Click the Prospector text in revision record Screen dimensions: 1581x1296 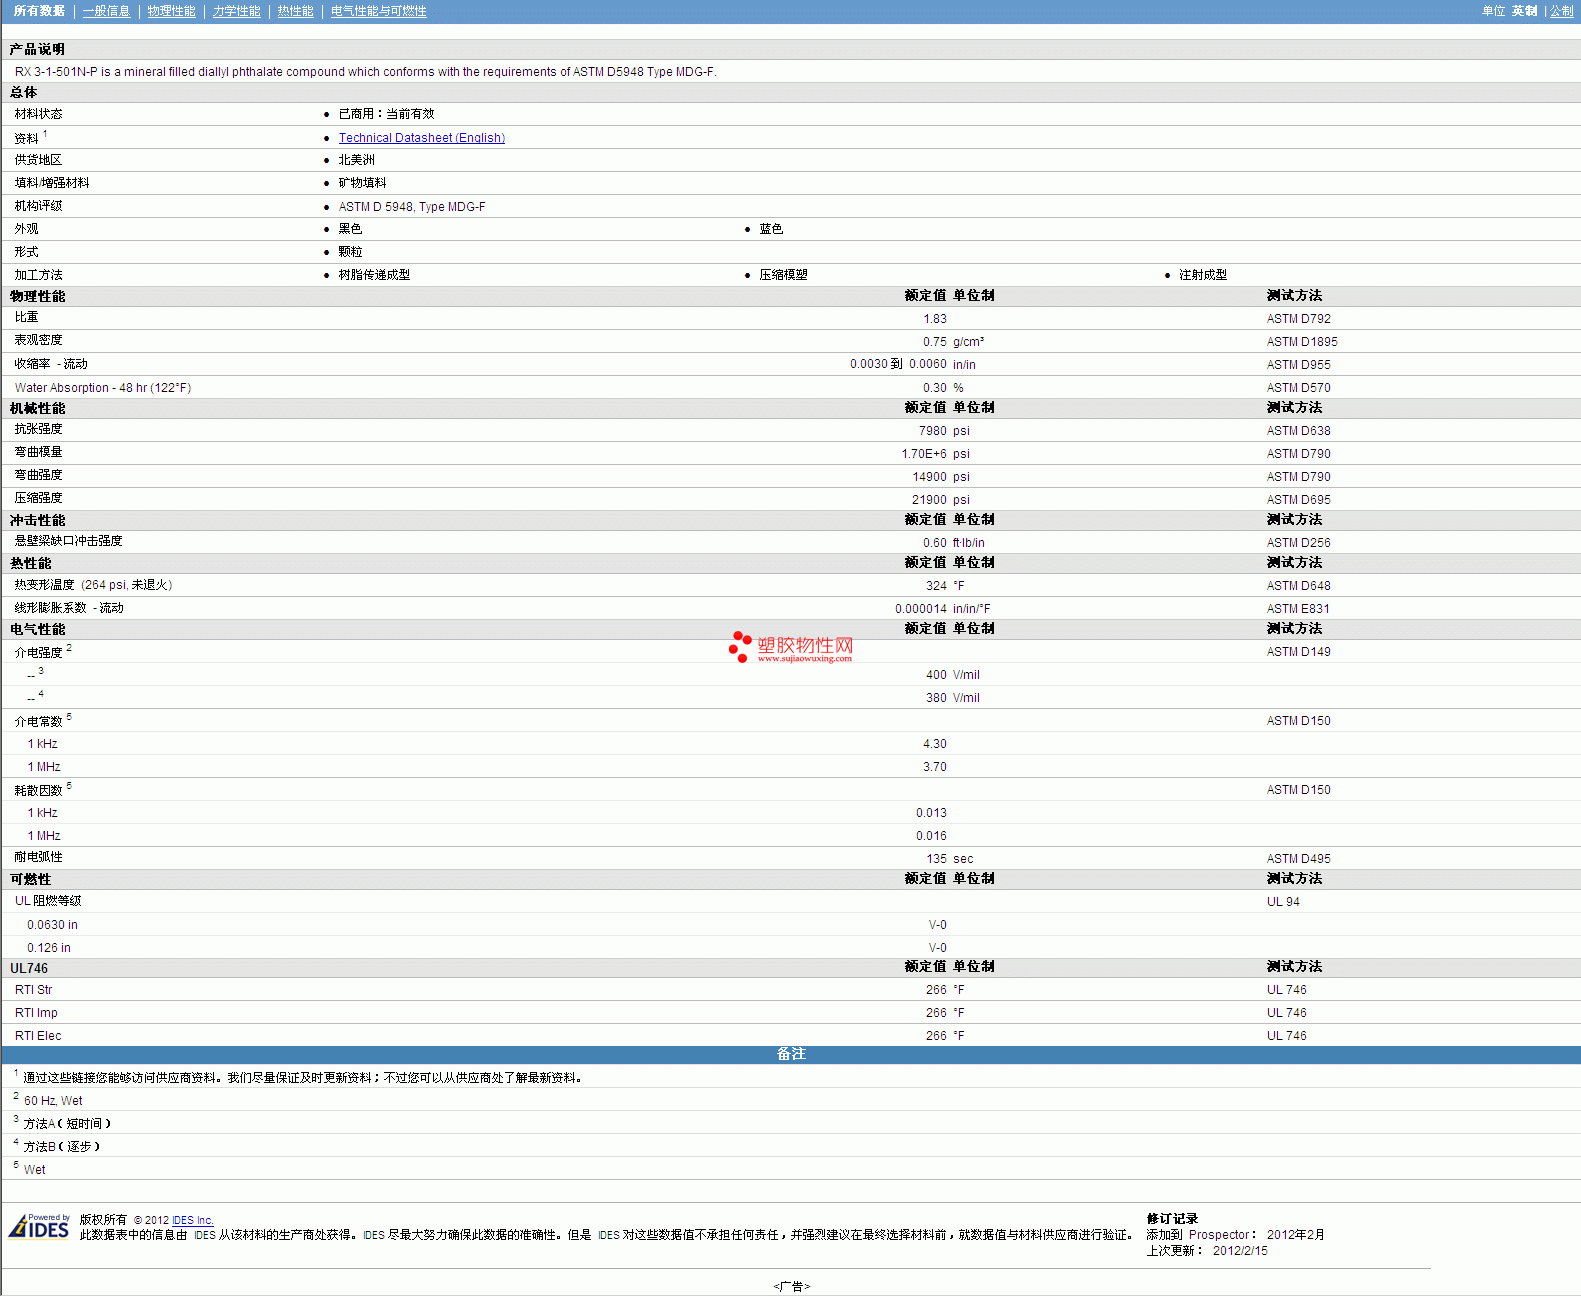click(x=1219, y=1235)
